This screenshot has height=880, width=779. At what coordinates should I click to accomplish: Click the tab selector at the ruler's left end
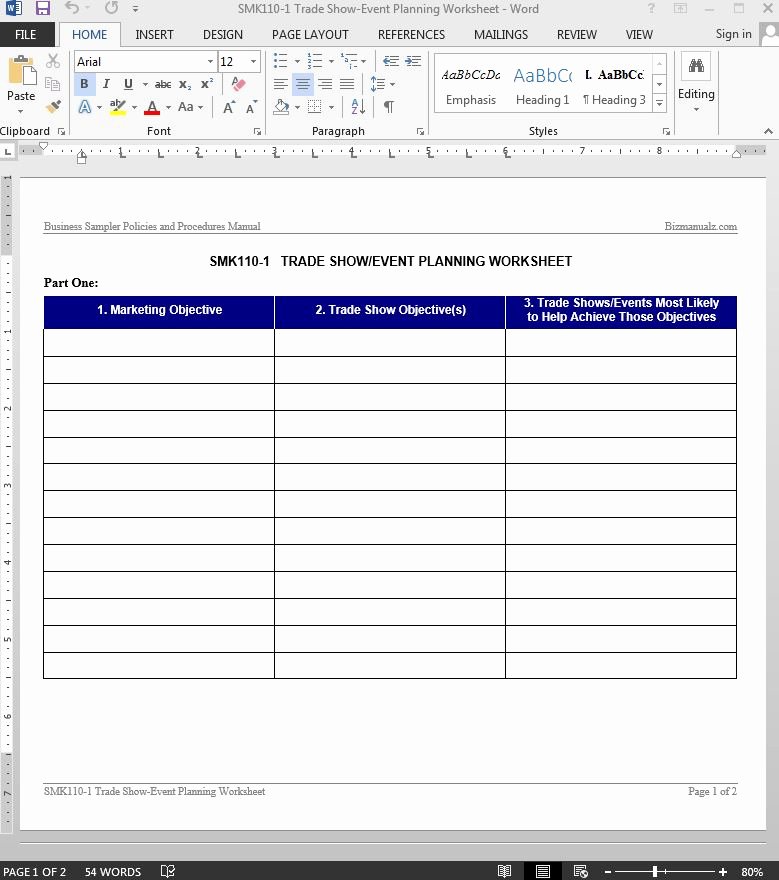[x=8, y=152]
